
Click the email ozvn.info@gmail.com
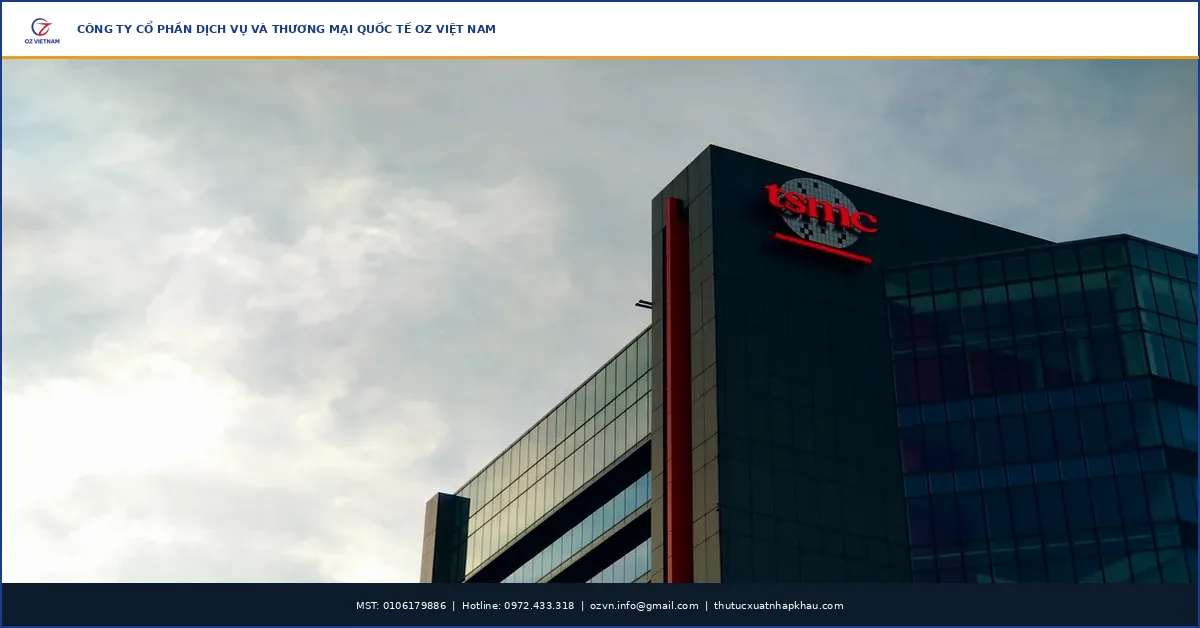point(644,606)
